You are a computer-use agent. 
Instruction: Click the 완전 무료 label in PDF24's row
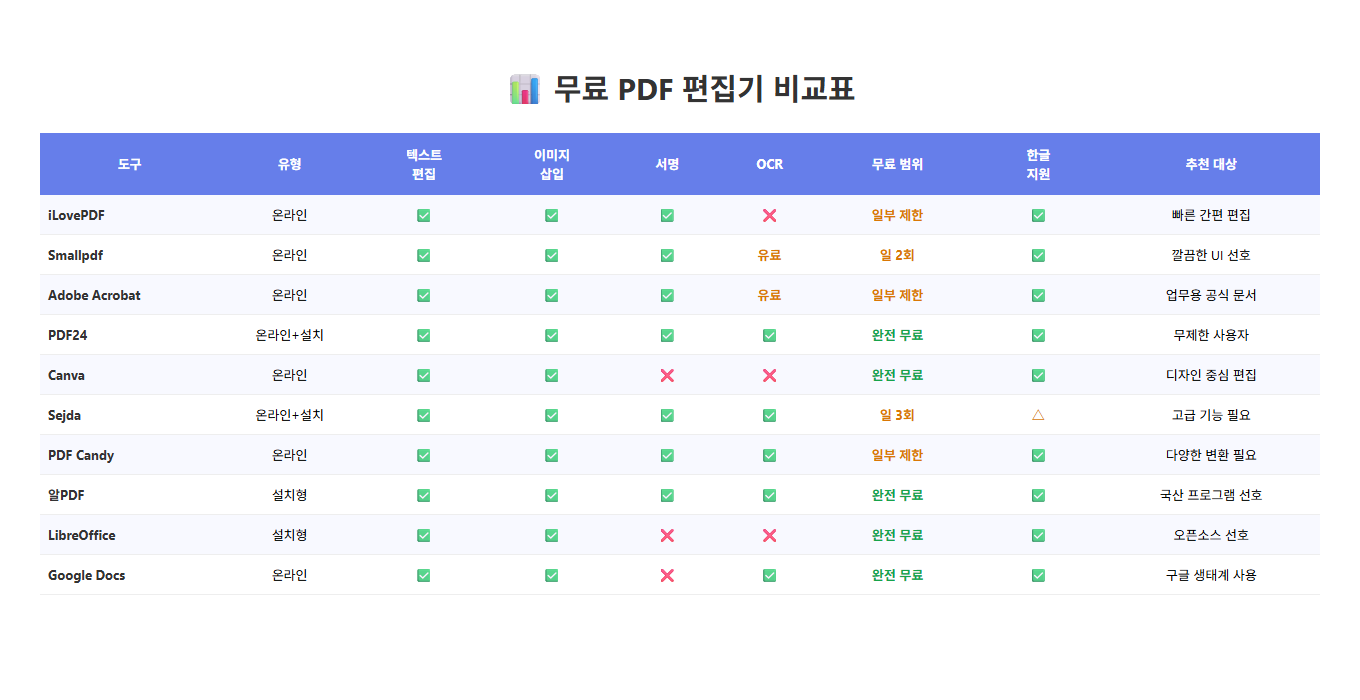pos(895,335)
